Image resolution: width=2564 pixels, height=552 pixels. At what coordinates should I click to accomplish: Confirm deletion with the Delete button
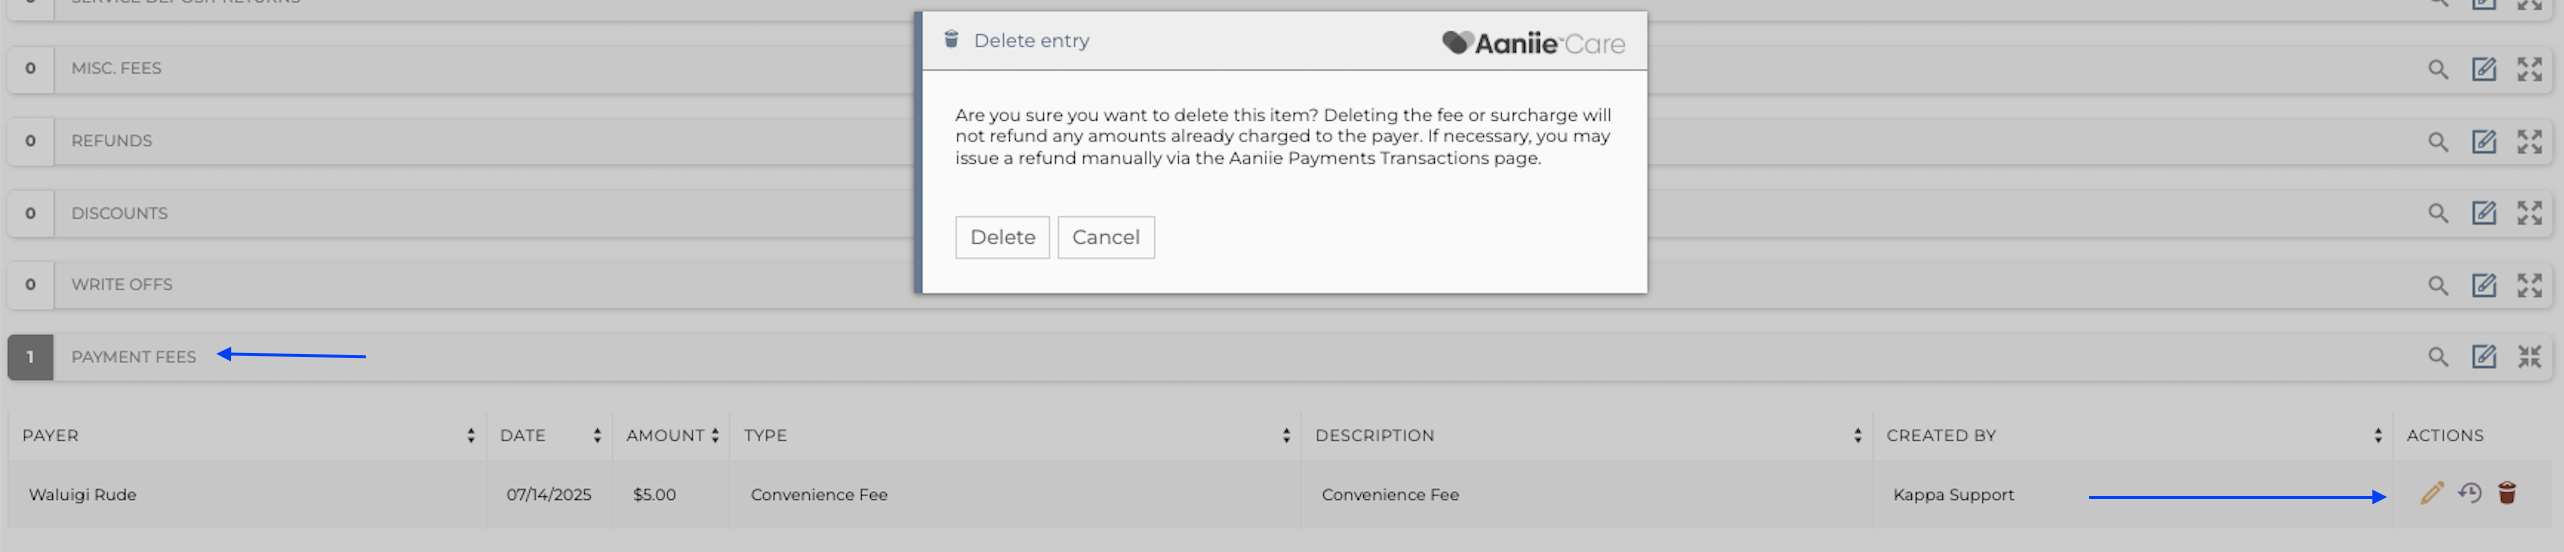(1002, 237)
